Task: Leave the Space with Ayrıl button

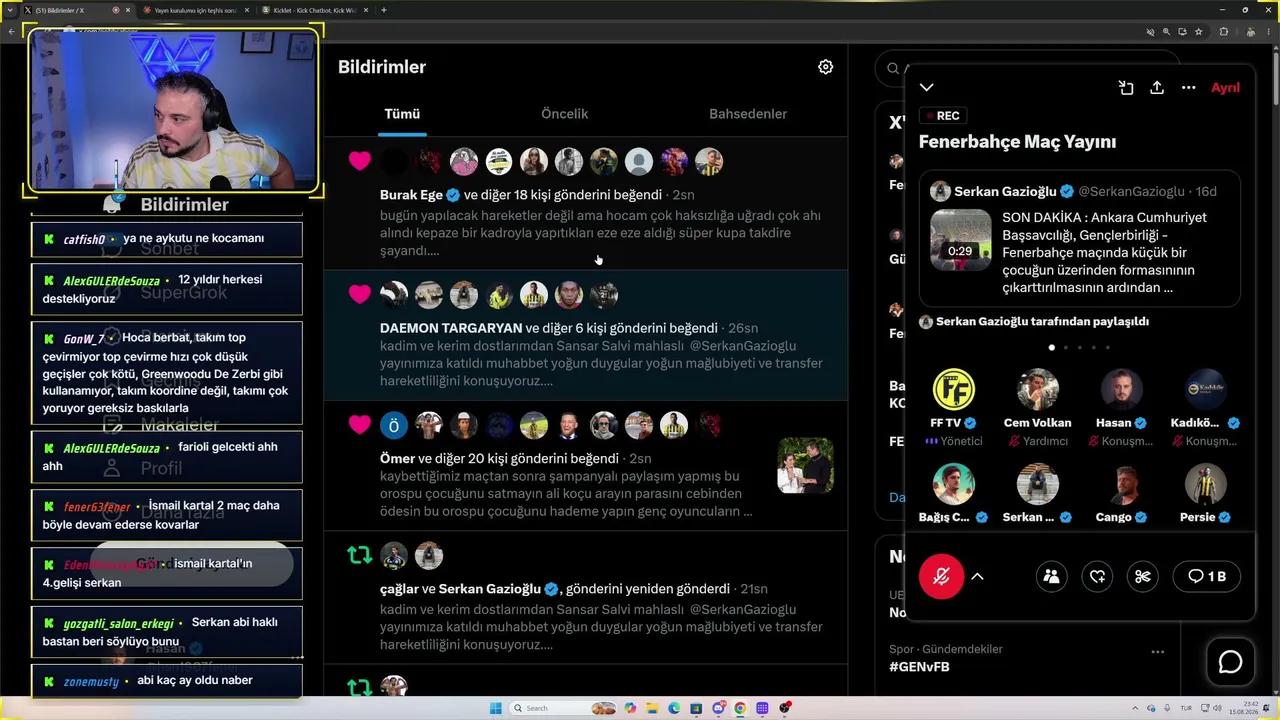Action: coord(1225,88)
